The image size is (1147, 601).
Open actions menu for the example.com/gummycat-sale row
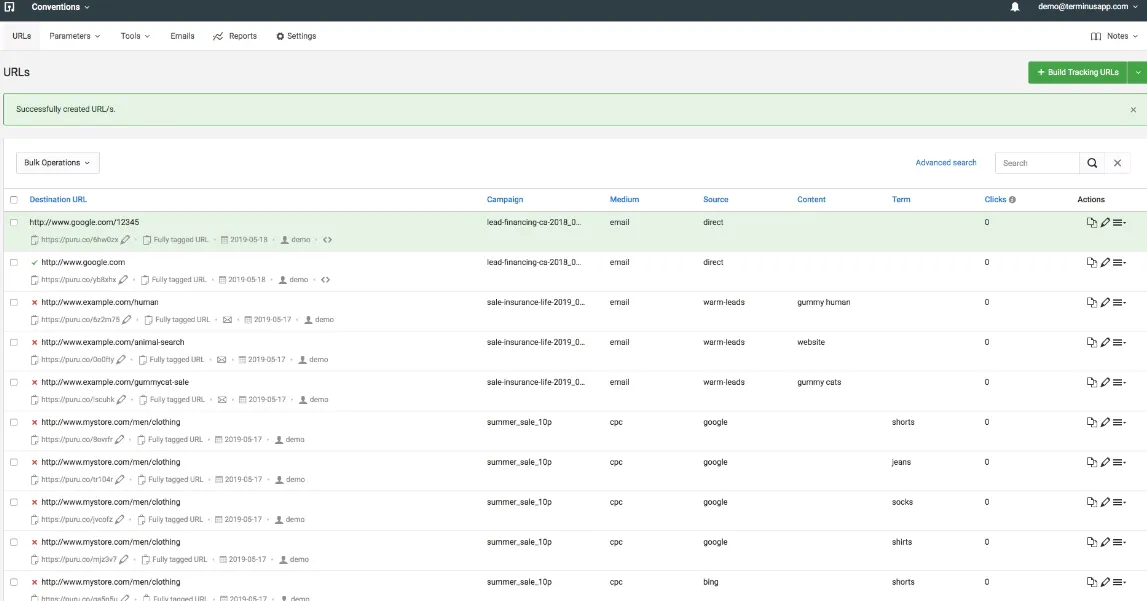(x=1120, y=383)
